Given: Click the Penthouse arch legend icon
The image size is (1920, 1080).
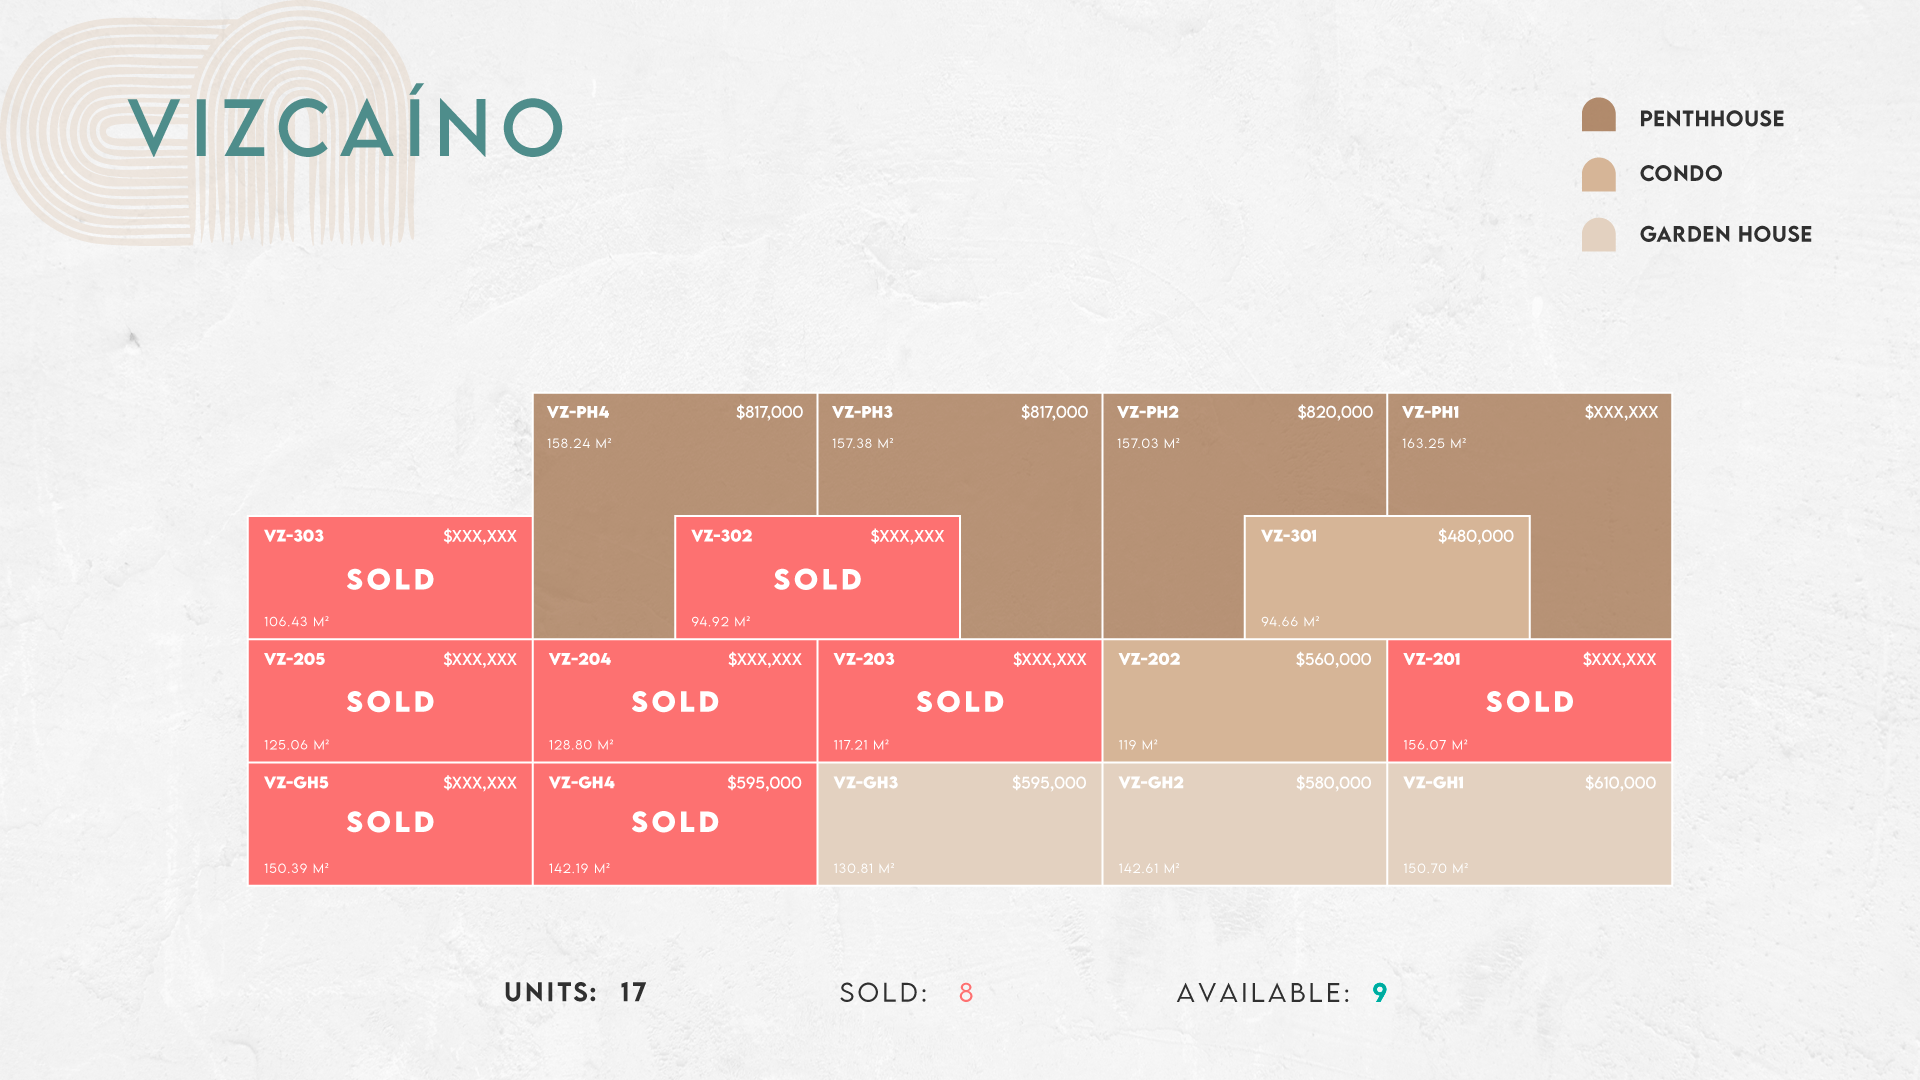Looking at the screenshot, I should point(1598,115).
